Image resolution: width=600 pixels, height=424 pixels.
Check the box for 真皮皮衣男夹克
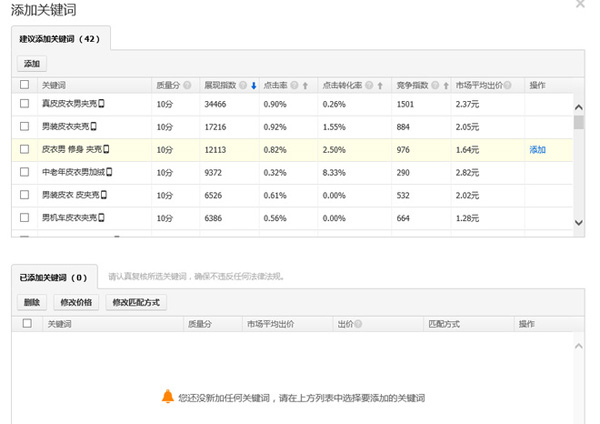(25, 104)
